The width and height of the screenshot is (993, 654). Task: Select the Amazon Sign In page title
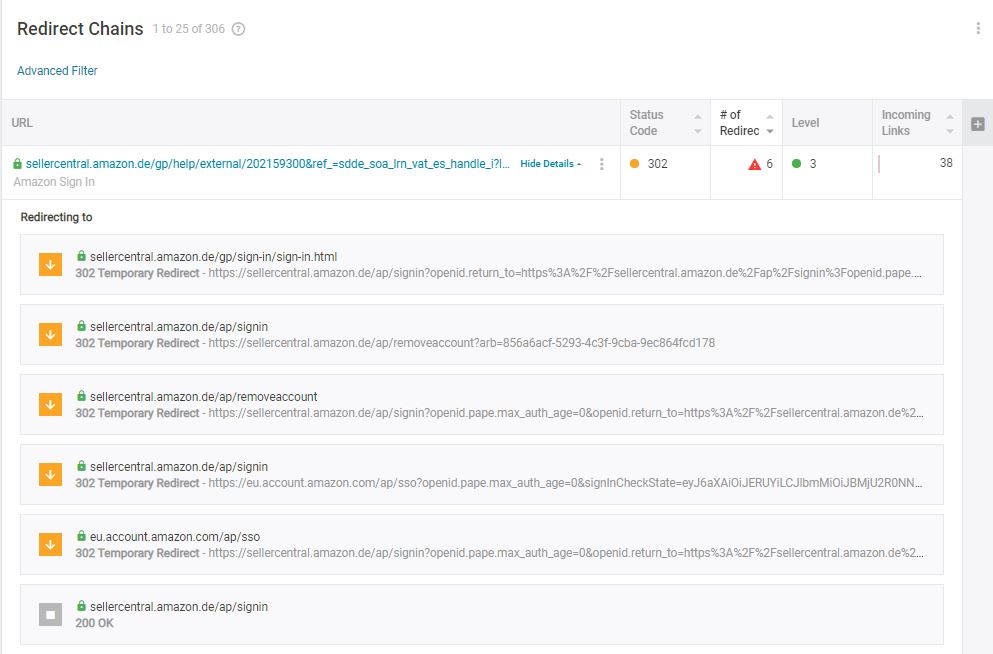(x=54, y=182)
